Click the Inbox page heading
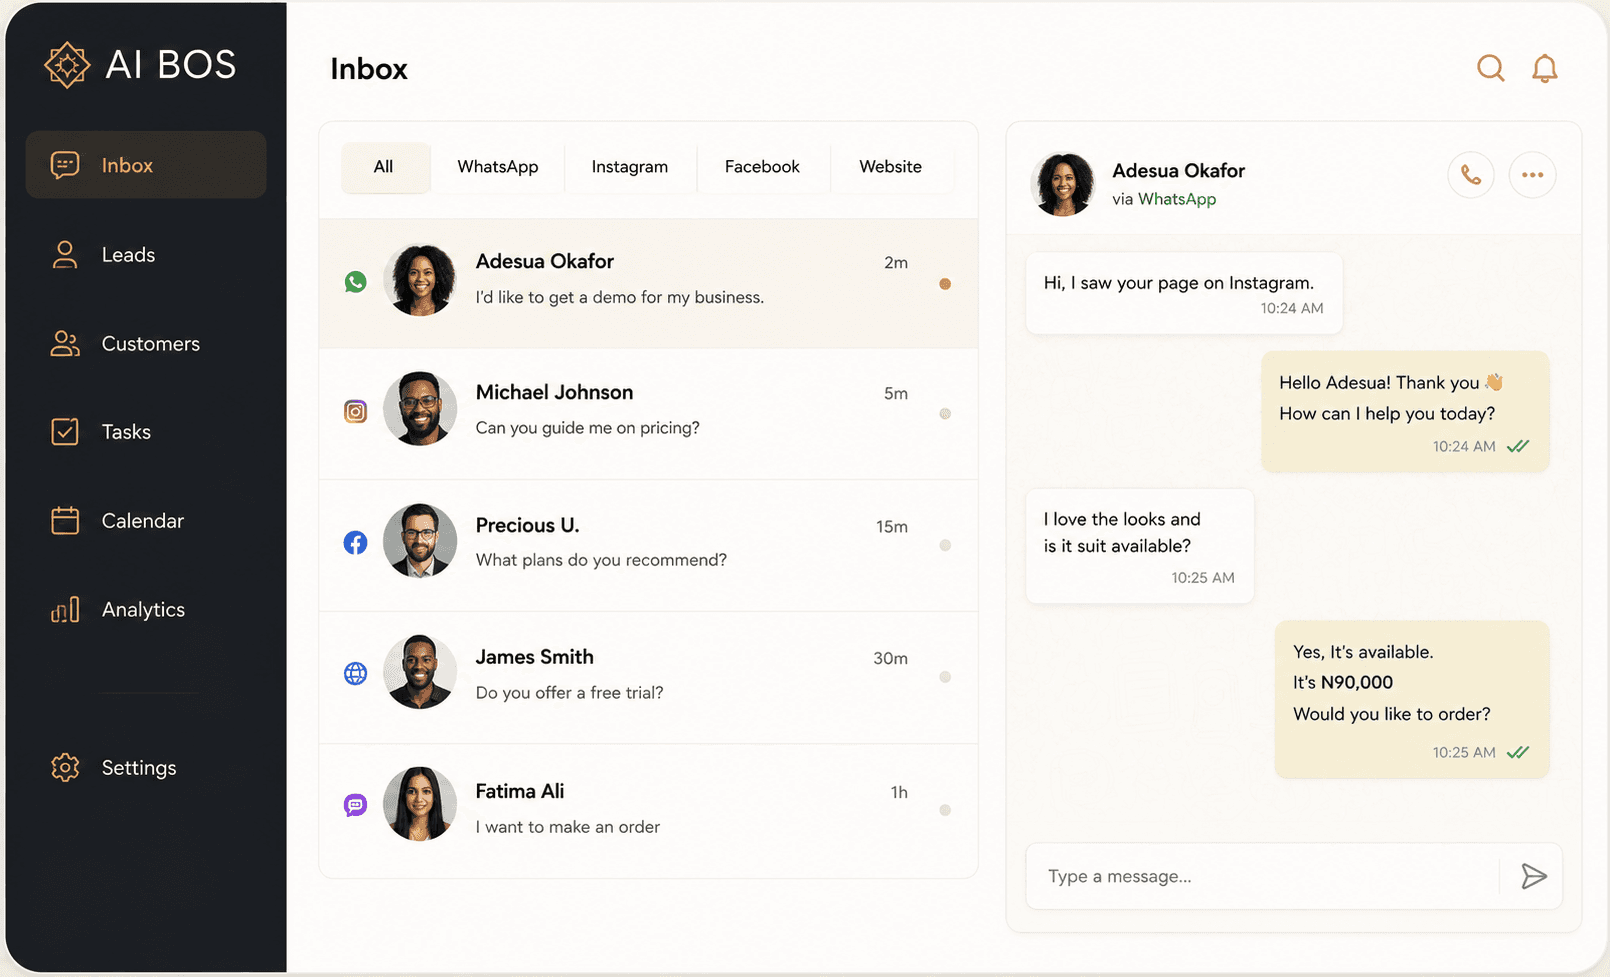This screenshot has height=977, width=1610. (x=369, y=69)
